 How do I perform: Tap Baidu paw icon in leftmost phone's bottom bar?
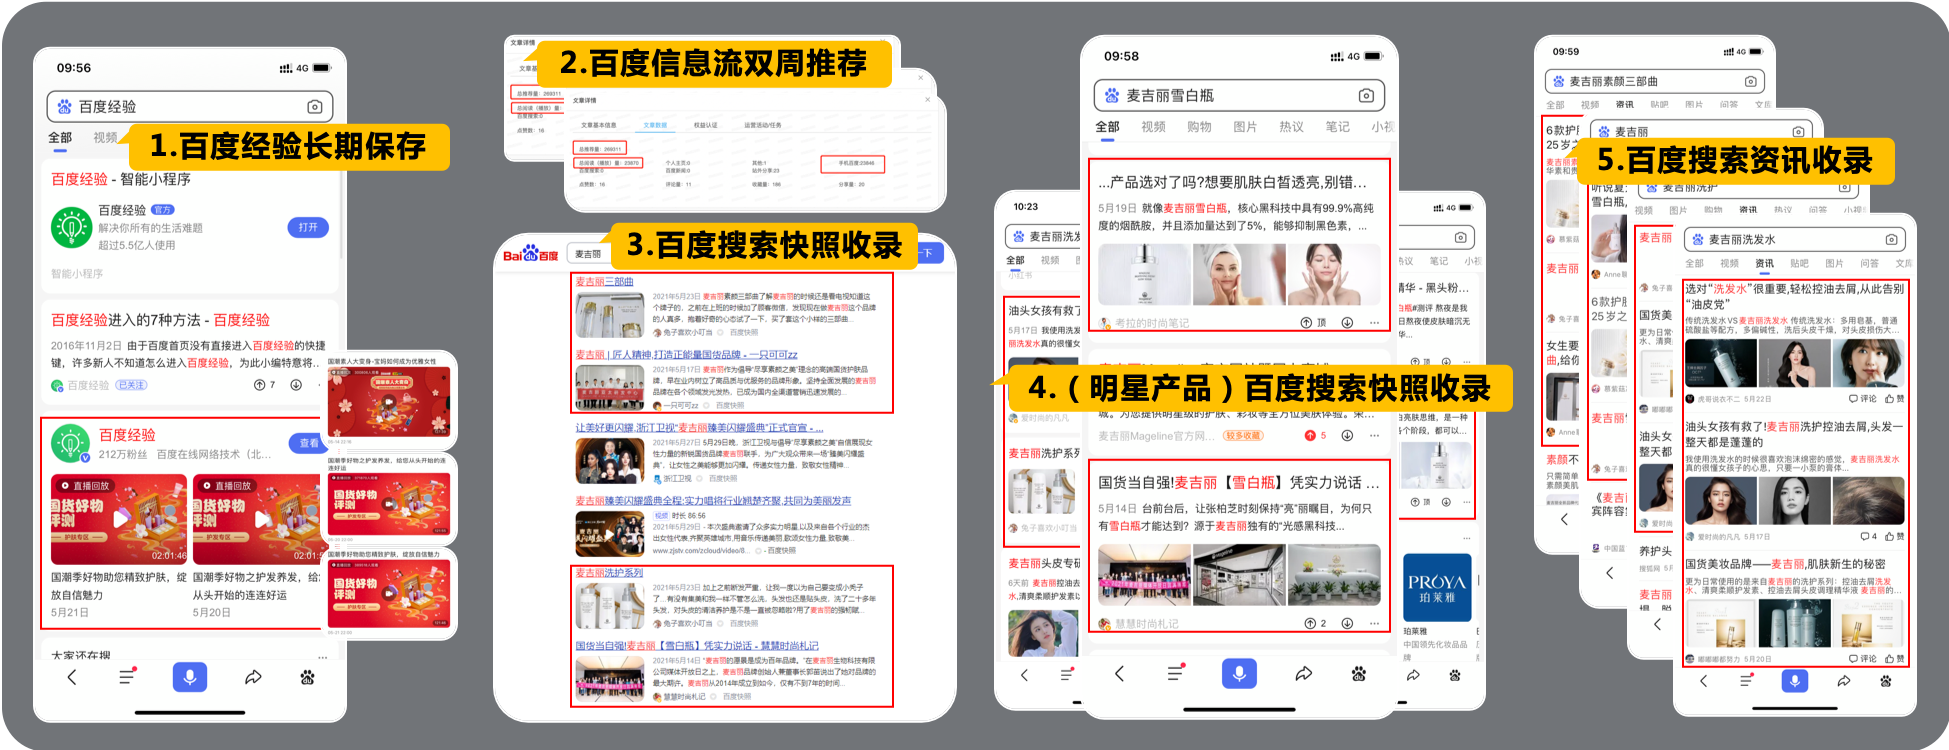[x=307, y=677]
